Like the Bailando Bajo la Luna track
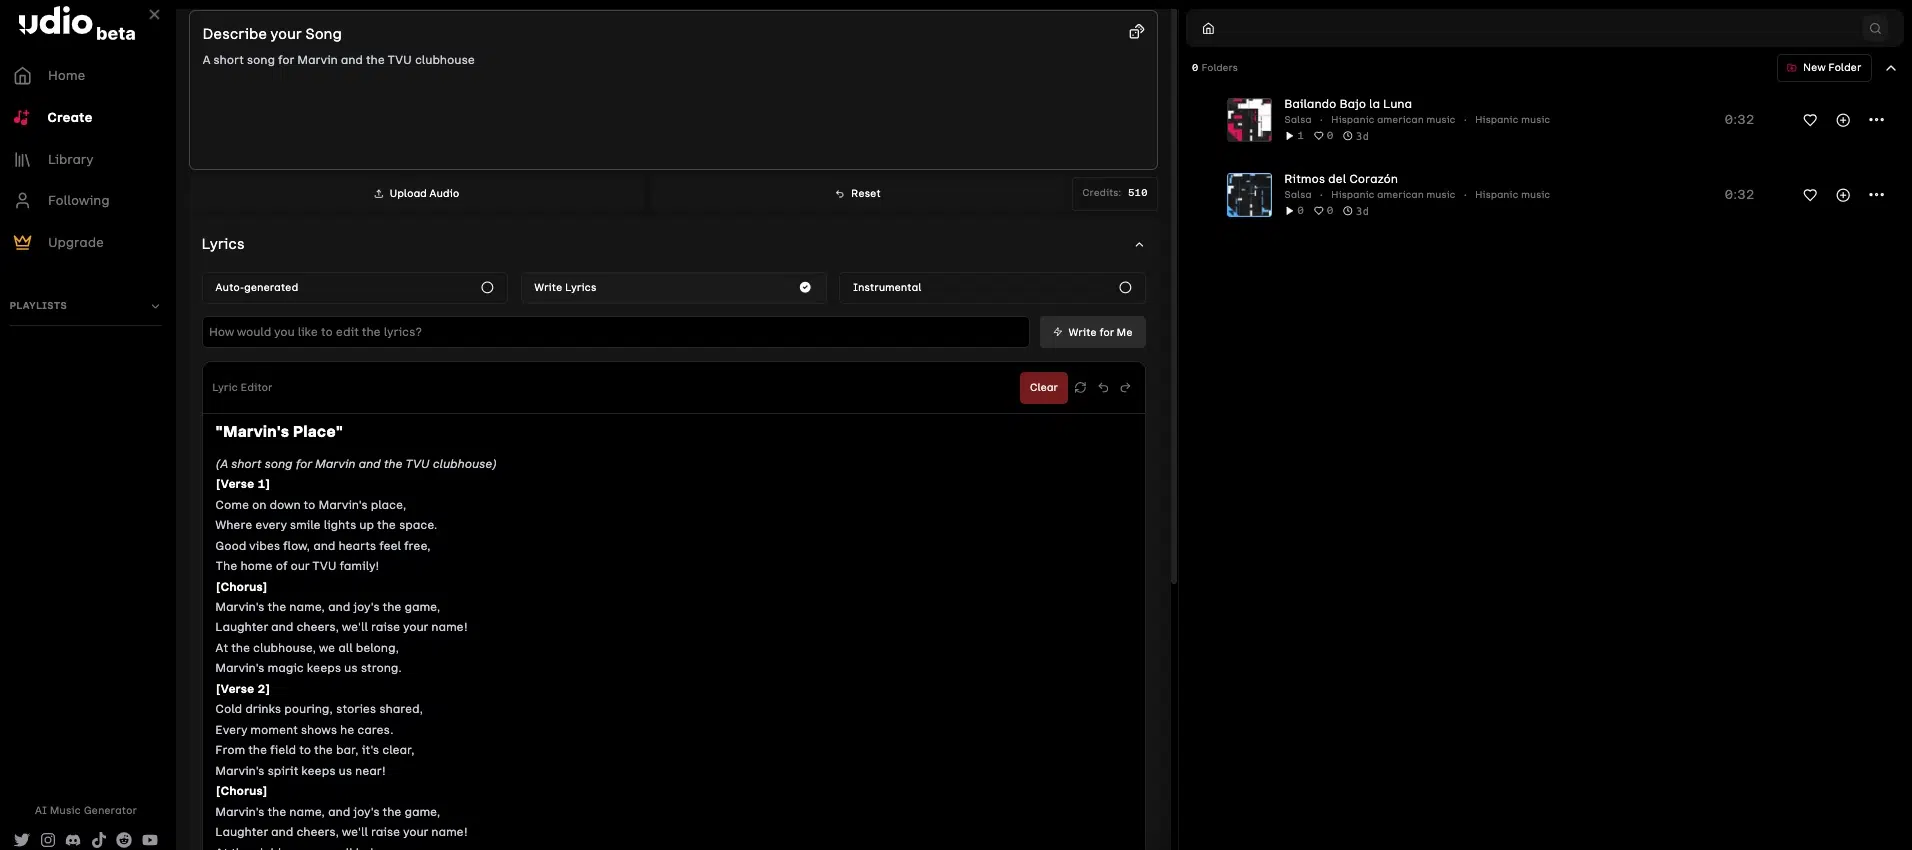This screenshot has width=1912, height=850. (x=1809, y=120)
